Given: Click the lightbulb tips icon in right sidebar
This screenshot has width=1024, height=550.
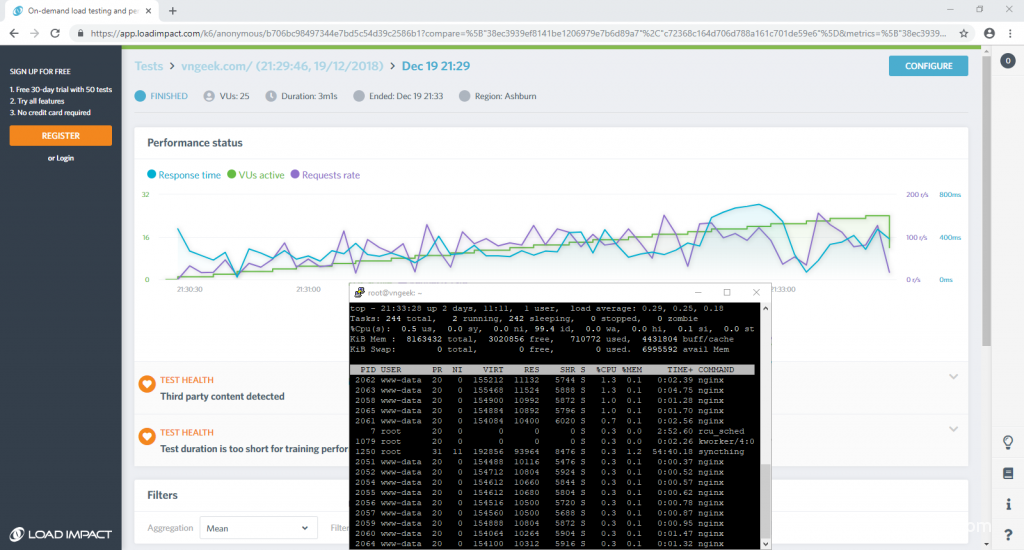Looking at the screenshot, I should pos(1008,443).
